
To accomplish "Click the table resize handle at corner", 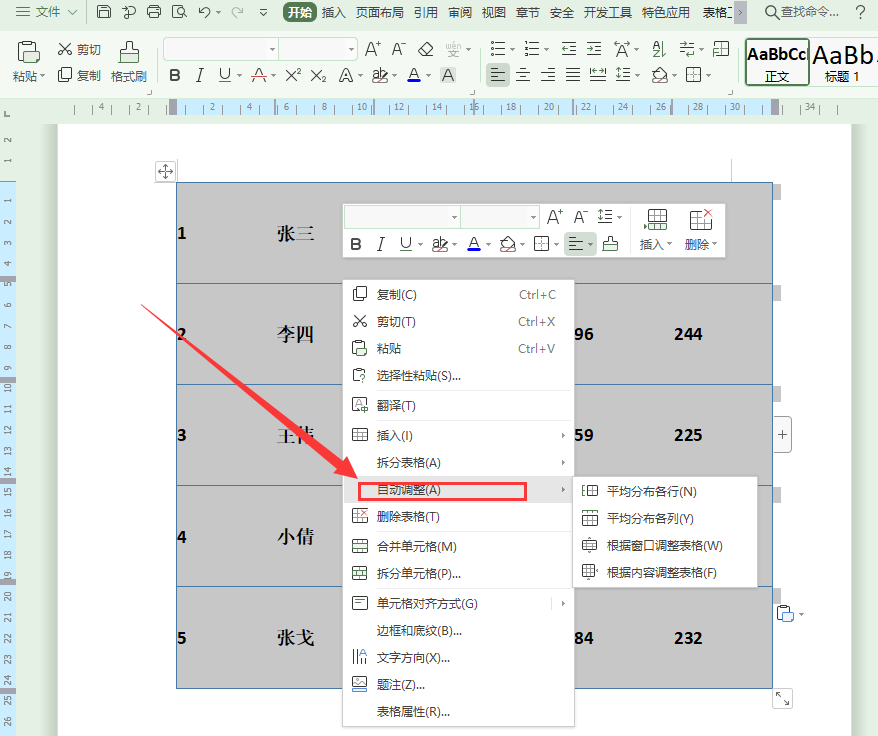I will pos(782,698).
